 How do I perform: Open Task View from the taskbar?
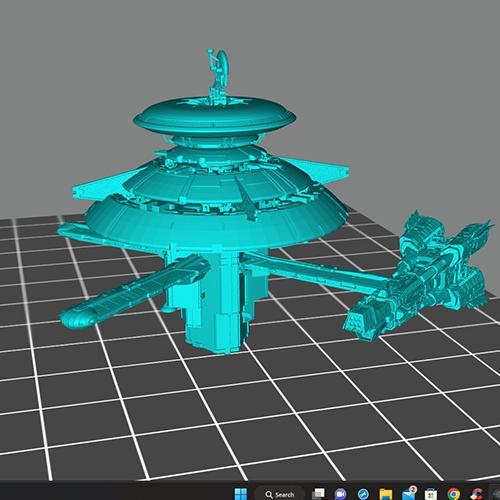[x=319, y=494]
